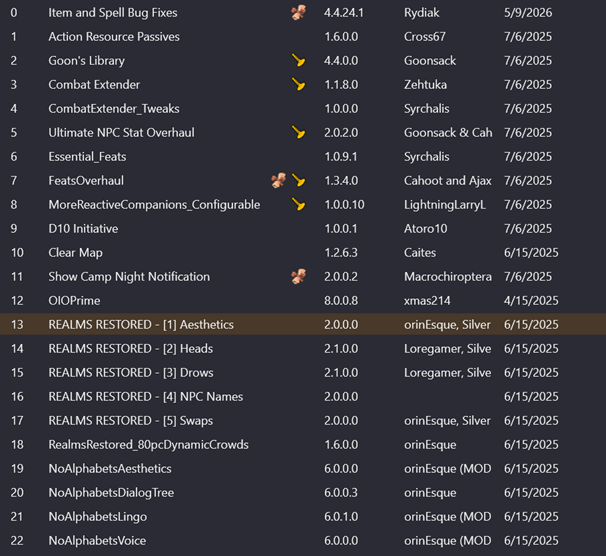Click the override icon on FeatsOverhaul row
Viewport: 606px width, 556px height.
[278, 180]
